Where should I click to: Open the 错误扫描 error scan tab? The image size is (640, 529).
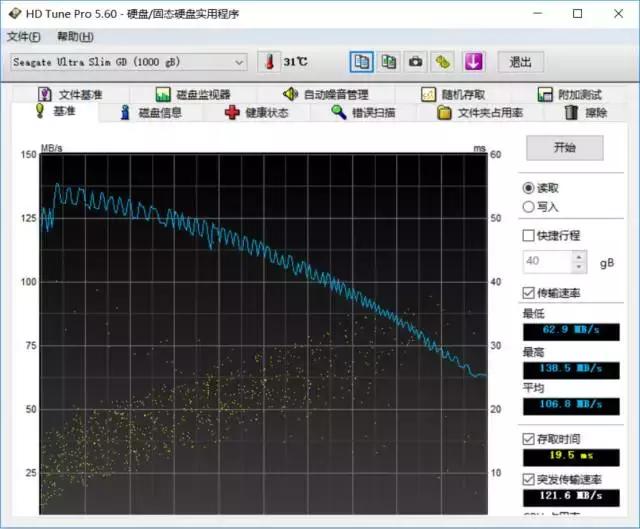(x=363, y=113)
